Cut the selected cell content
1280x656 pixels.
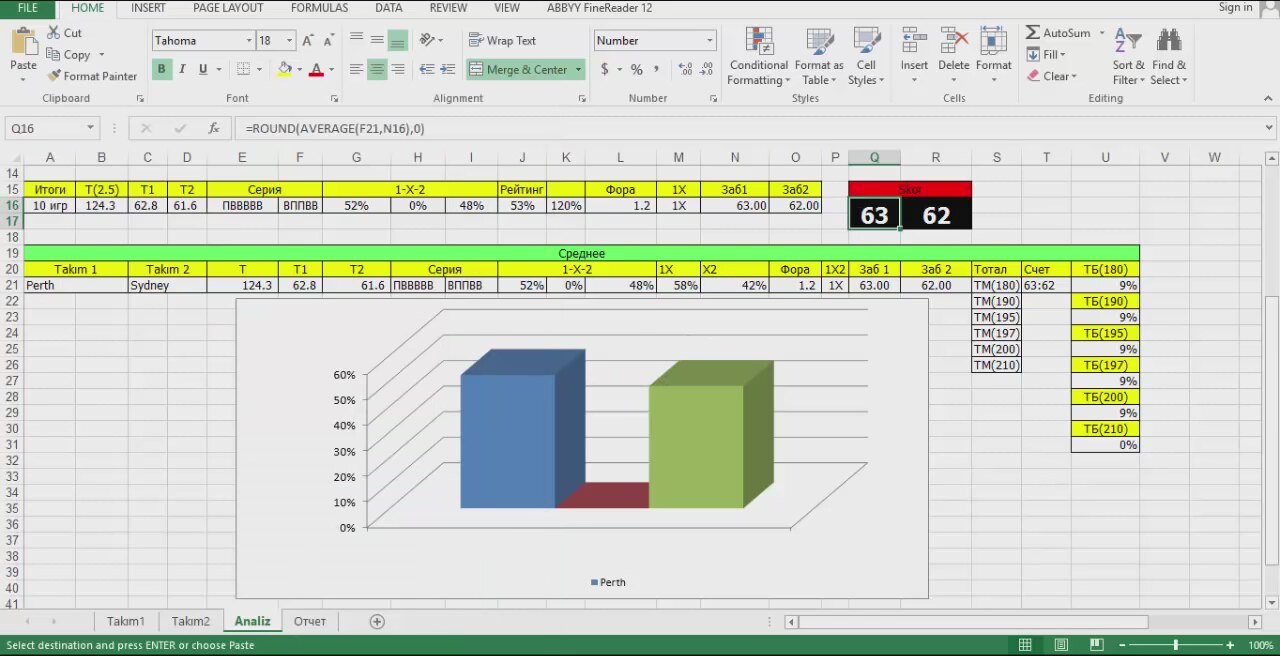pos(65,33)
